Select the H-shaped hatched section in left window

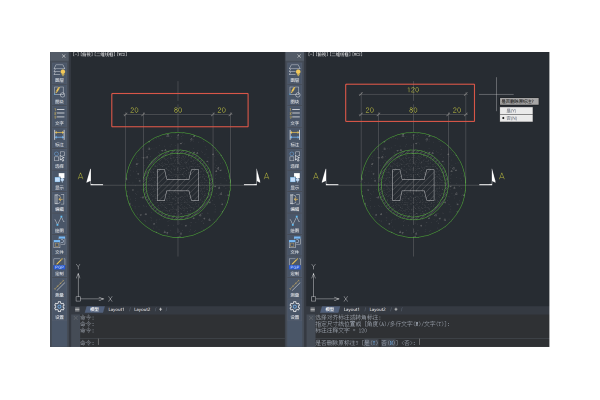click(178, 185)
